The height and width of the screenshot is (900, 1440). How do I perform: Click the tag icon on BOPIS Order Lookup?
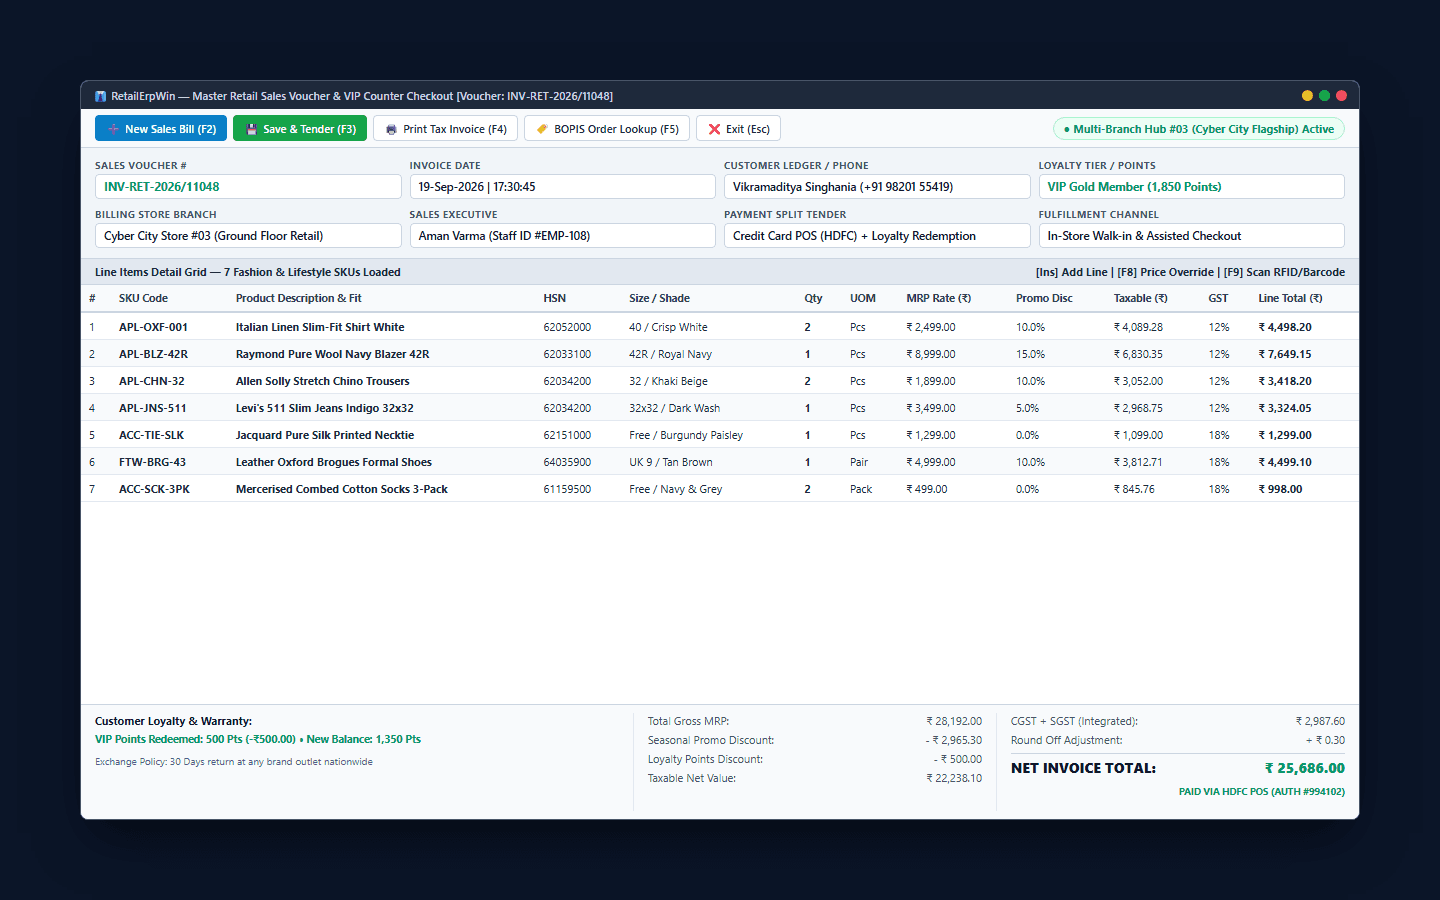coord(542,129)
